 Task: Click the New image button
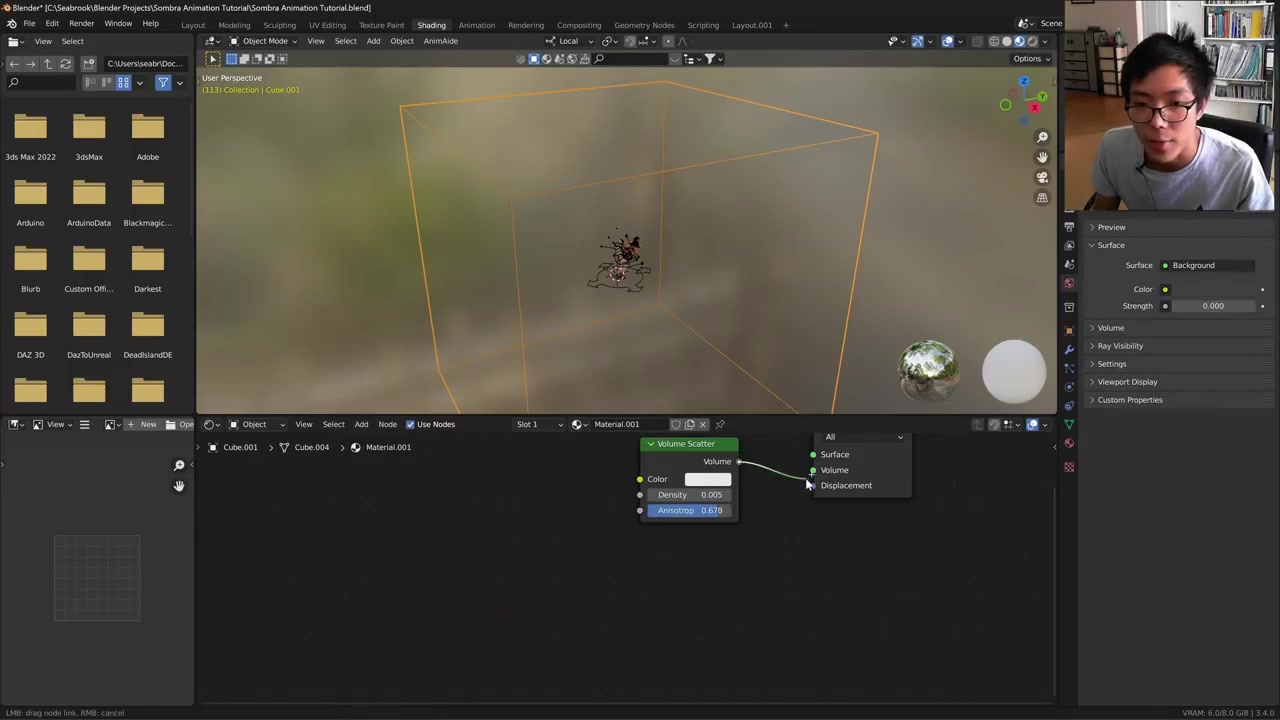[141, 424]
